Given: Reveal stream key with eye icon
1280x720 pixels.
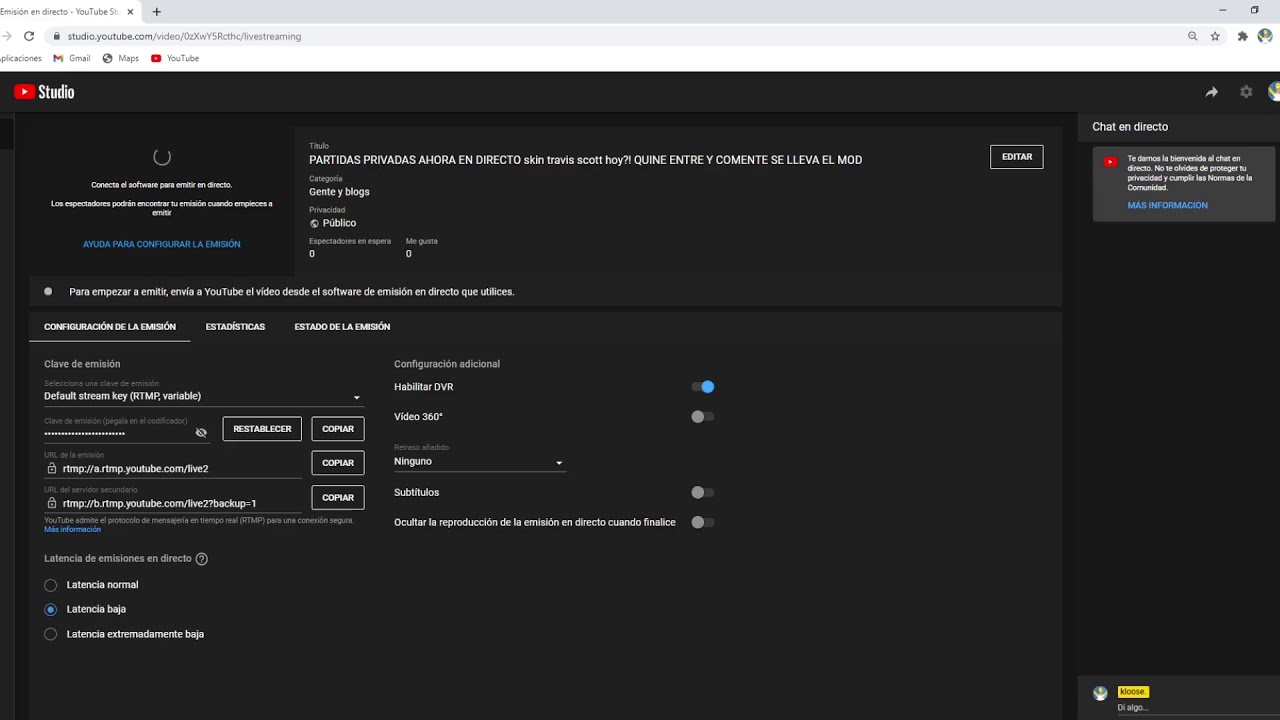Looking at the screenshot, I should pos(201,433).
